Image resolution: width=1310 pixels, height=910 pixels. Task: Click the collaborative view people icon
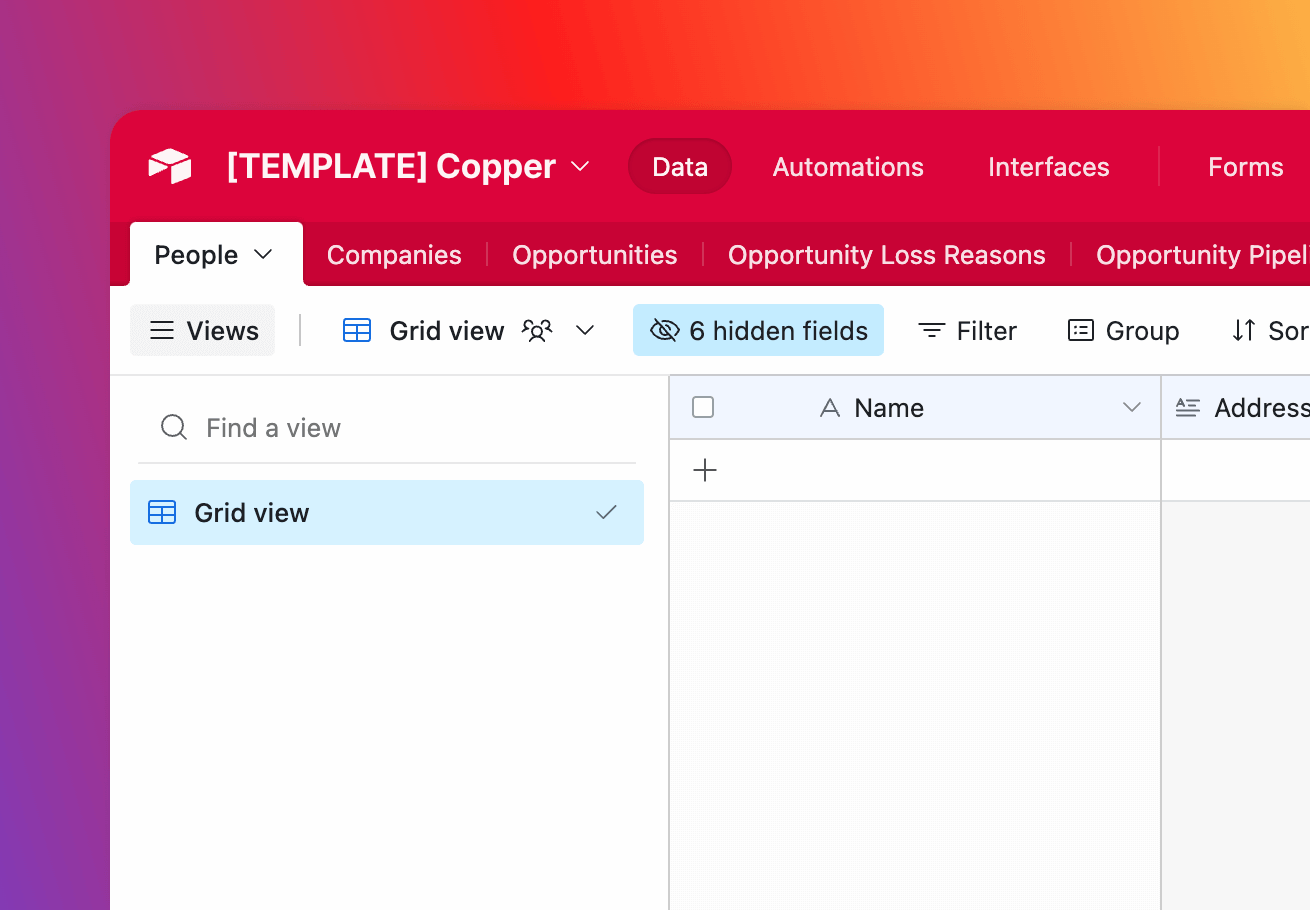coord(538,331)
